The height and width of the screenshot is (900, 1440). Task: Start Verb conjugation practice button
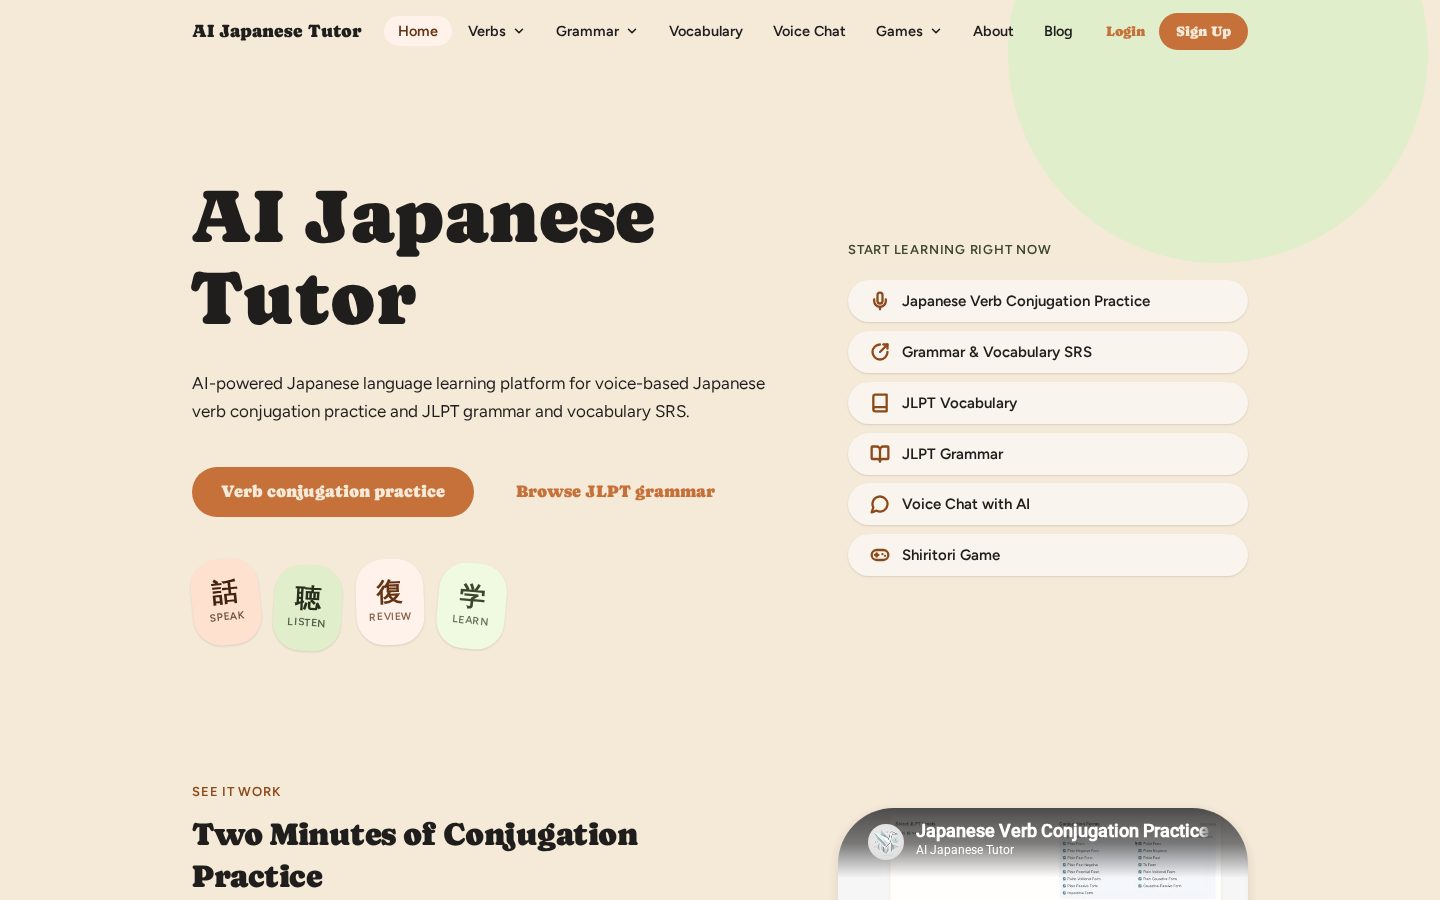point(333,492)
